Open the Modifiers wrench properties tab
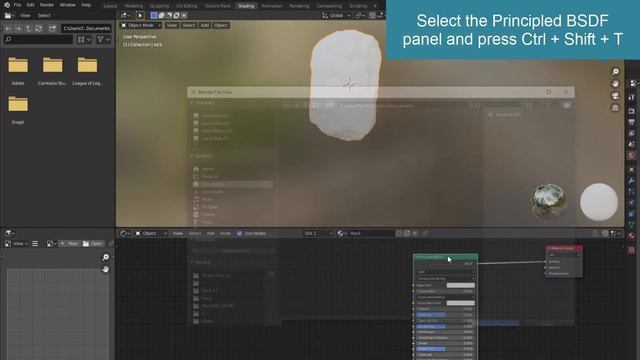Image resolution: width=640 pixels, height=360 pixels. pos(632,180)
